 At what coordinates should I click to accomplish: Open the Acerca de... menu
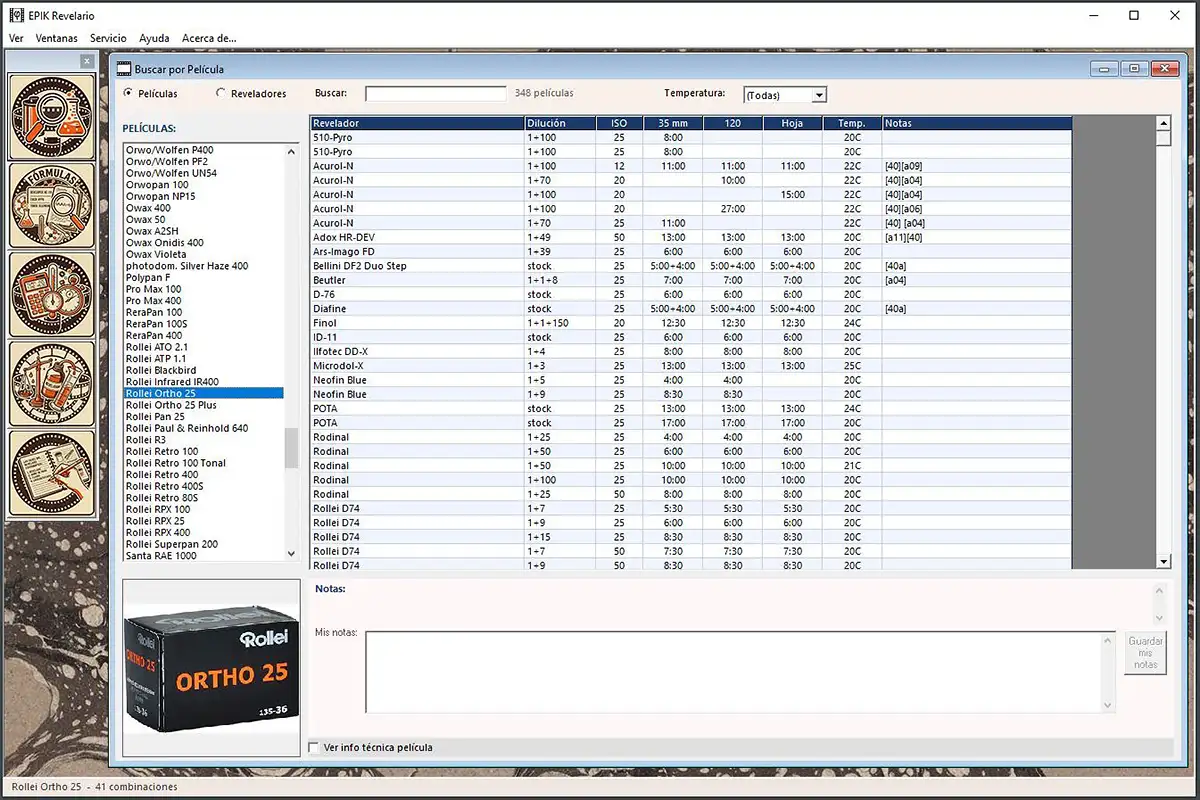tap(209, 38)
